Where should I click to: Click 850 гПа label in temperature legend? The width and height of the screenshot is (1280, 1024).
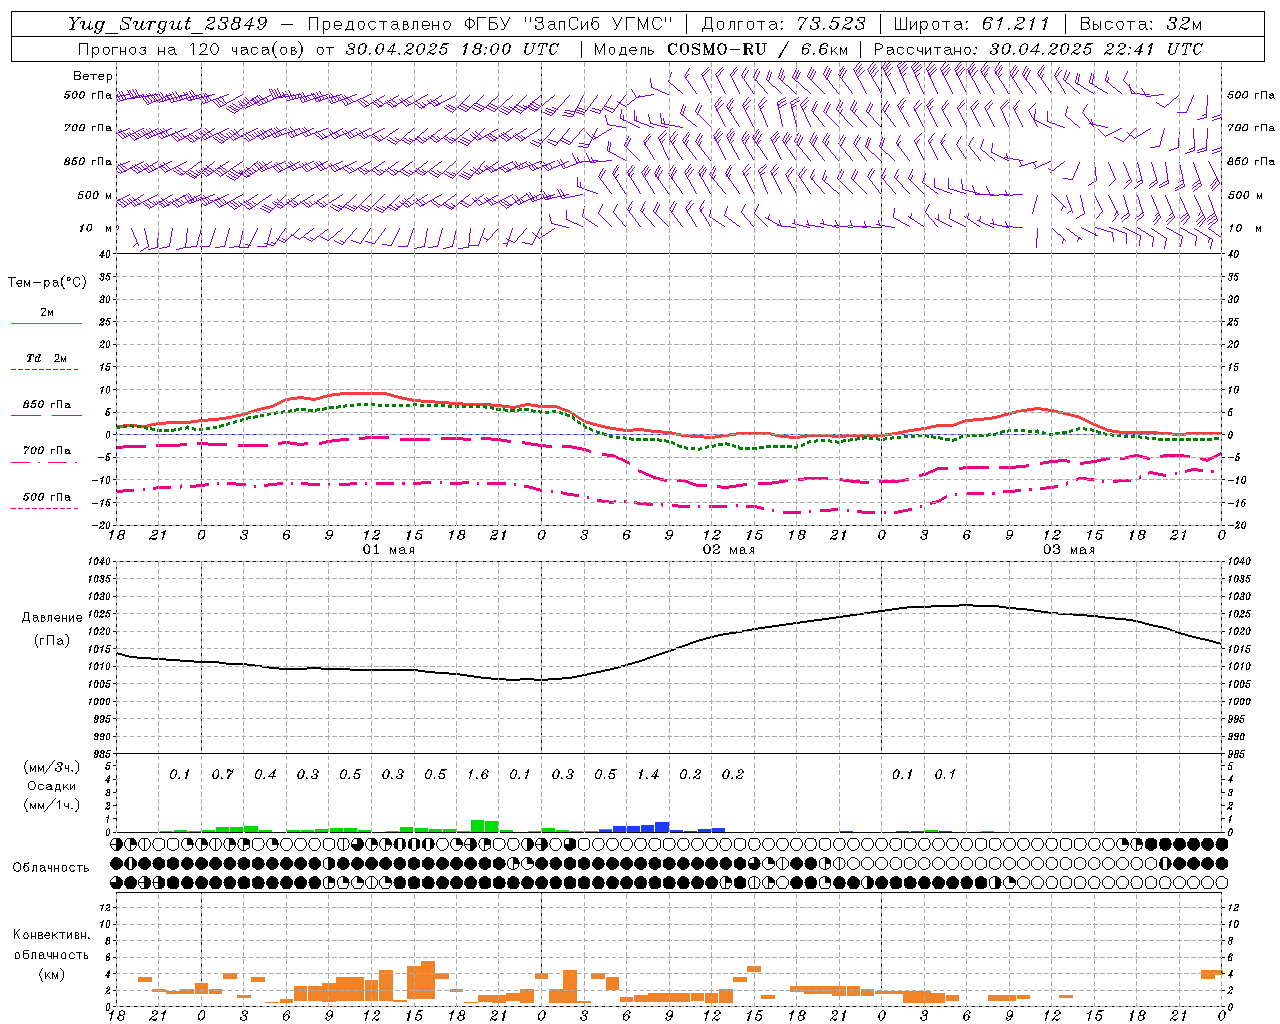pyautogui.click(x=47, y=405)
